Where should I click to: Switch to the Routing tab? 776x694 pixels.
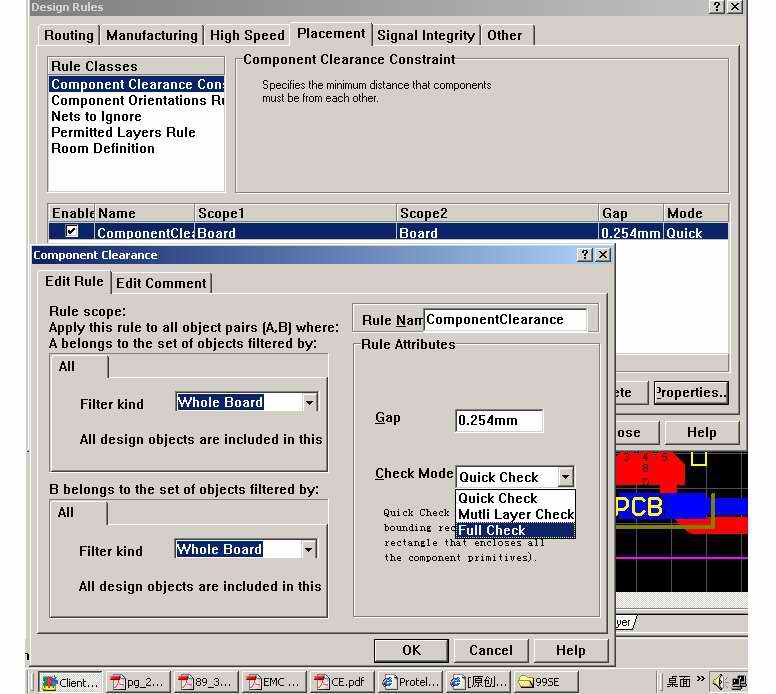(68, 35)
